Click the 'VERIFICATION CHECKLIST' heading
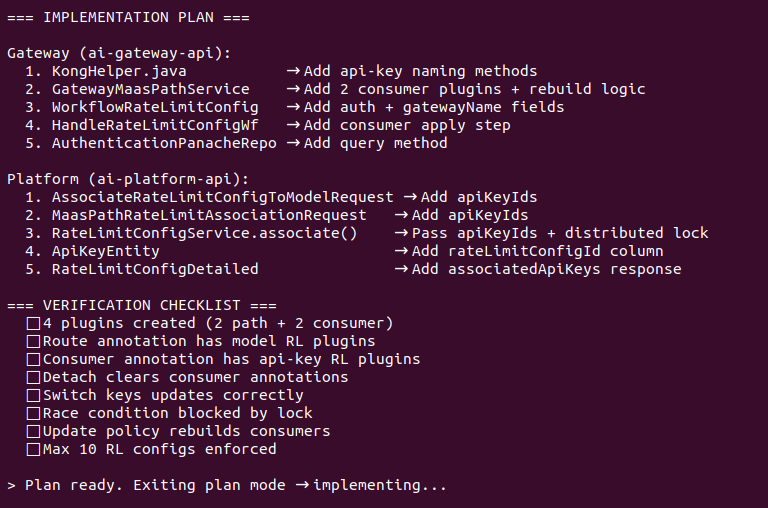768x508 pixels. pos(142,306)
